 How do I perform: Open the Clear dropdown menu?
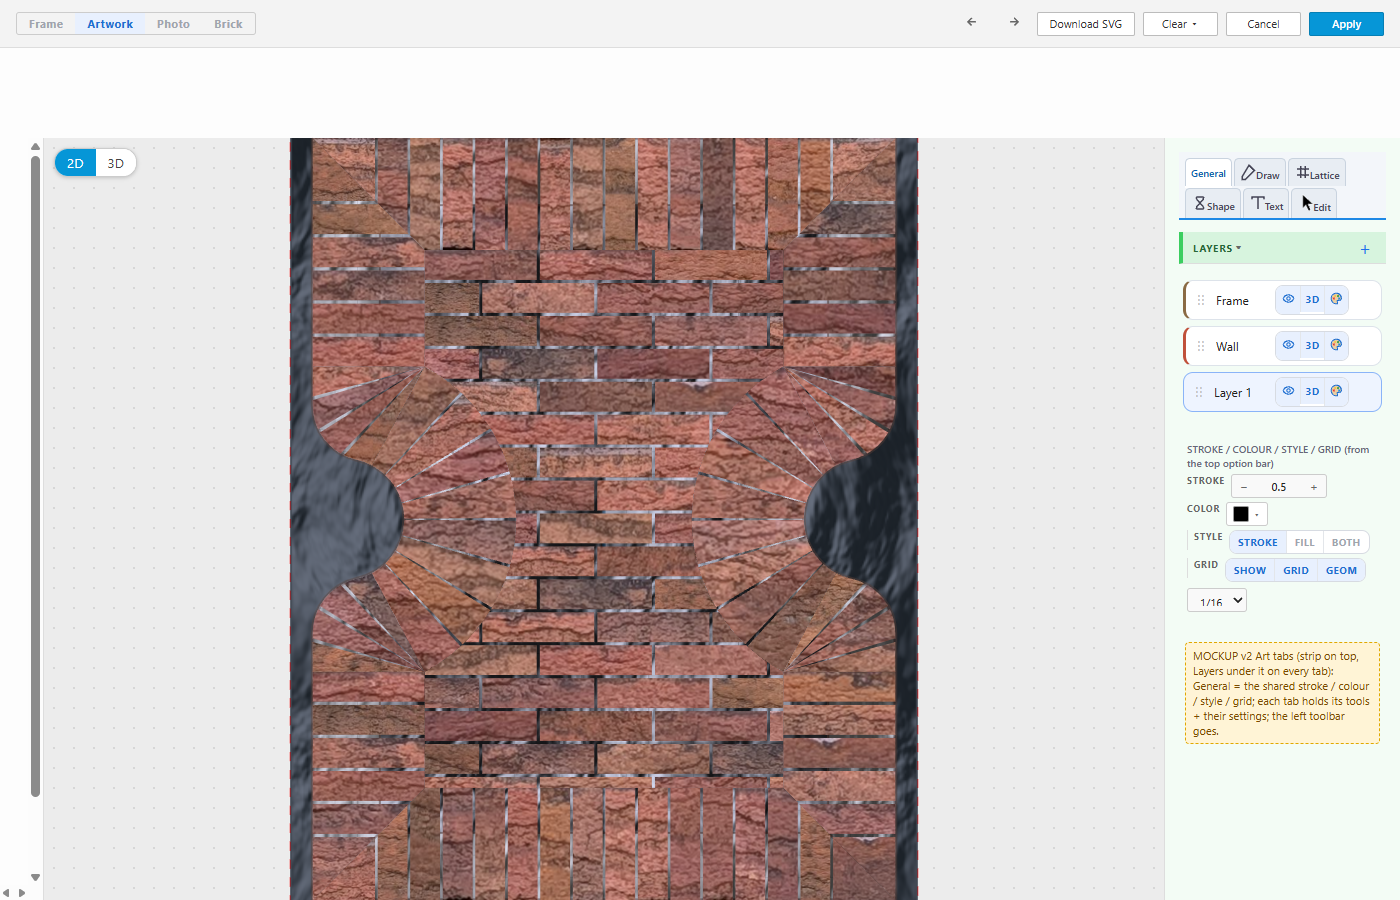pos(1180,24)
